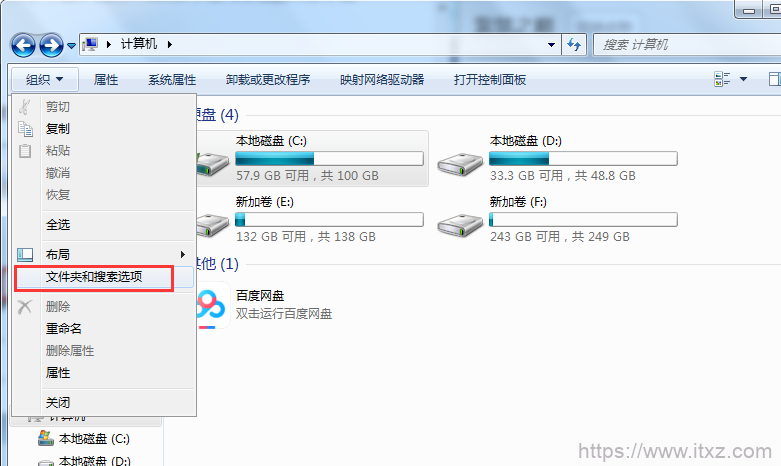This screenshot has width=781, height=466.
Task: Click the 搜索 计算机 search field
Action: tap(687, 45)
